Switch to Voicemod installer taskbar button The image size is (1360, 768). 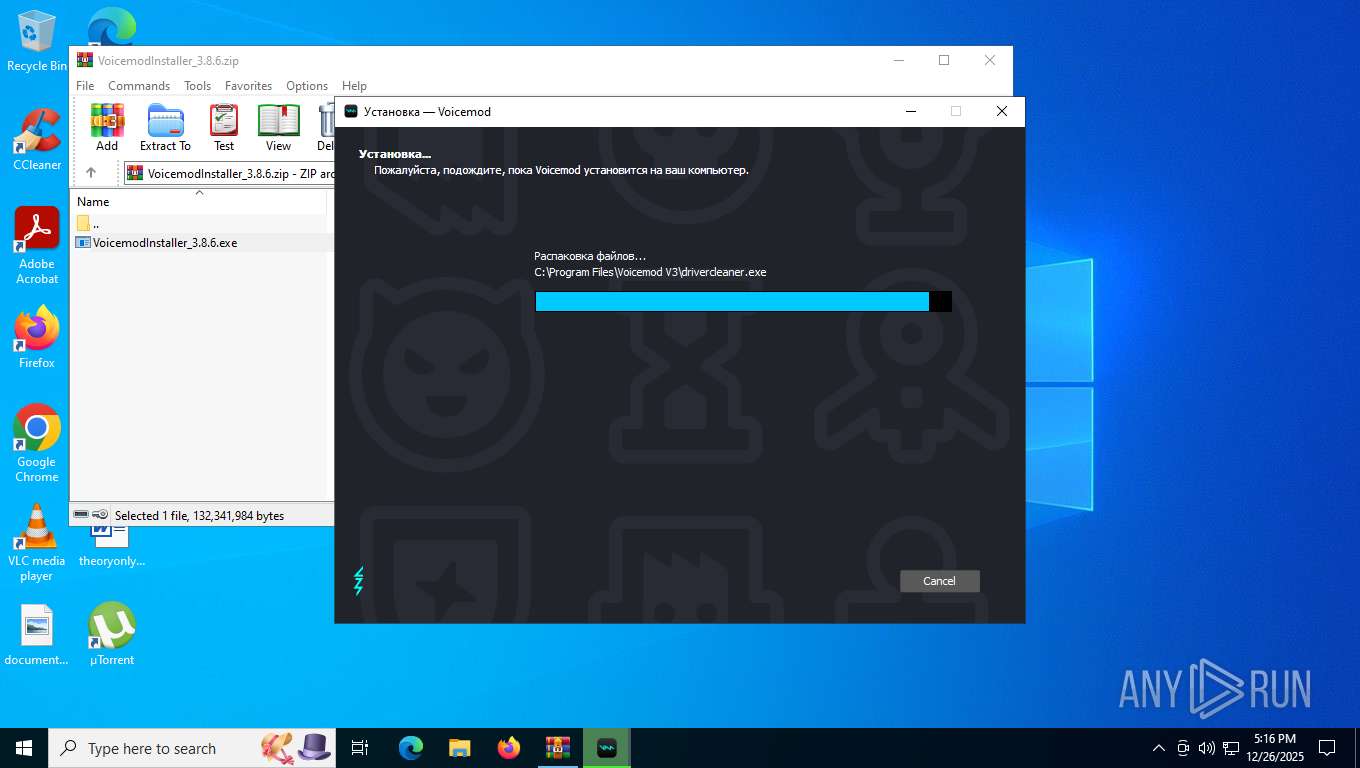coord(607,748)
